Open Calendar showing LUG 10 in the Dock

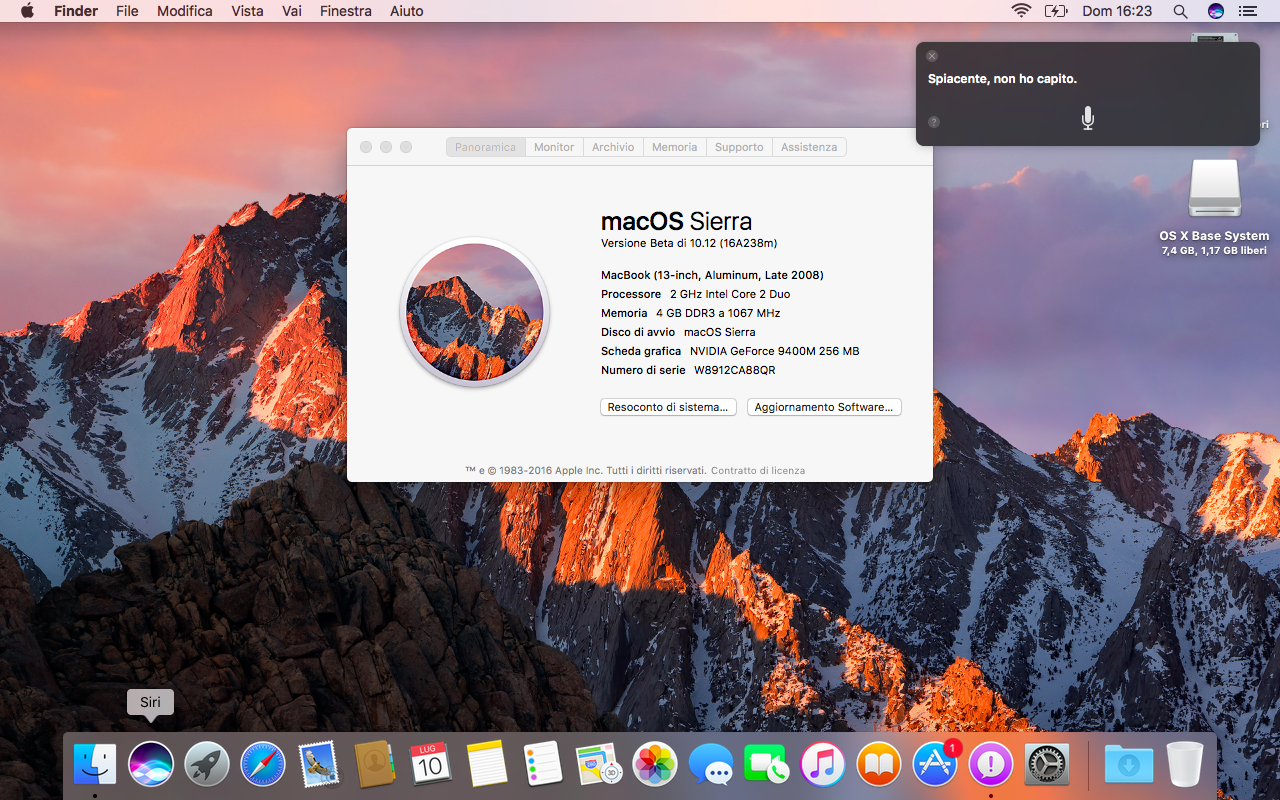(x=431, y=765)
